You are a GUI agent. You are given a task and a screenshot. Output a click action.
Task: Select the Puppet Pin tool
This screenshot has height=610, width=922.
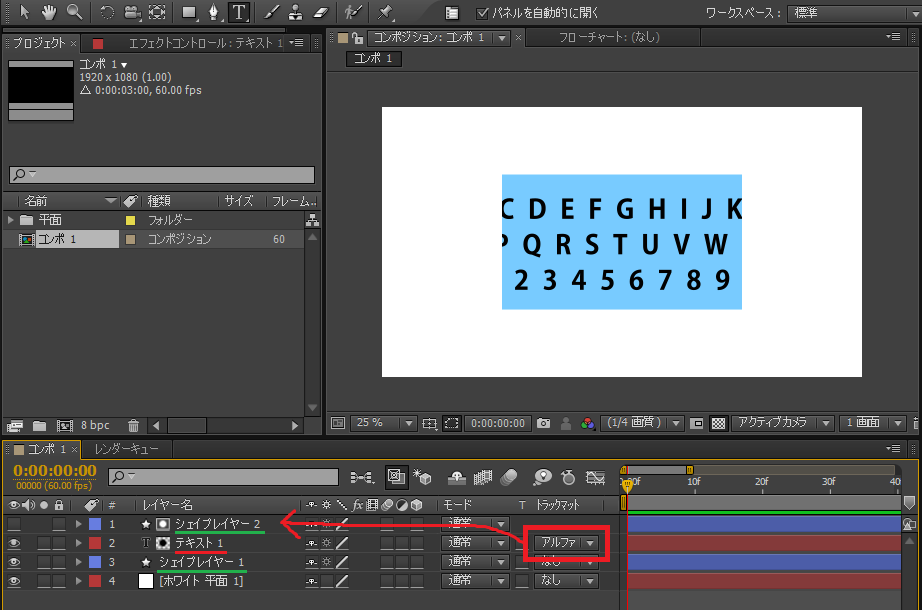[x=385, y=12]
